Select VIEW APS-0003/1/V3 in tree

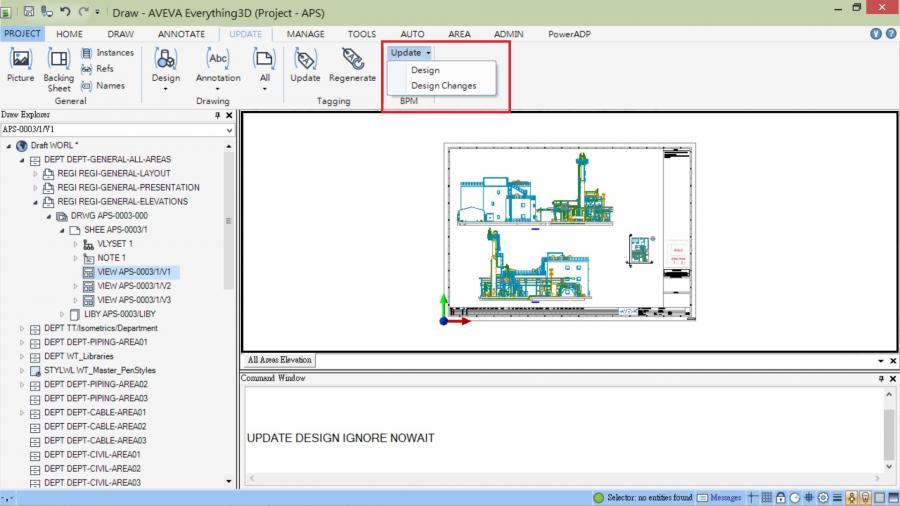(134, 300)
